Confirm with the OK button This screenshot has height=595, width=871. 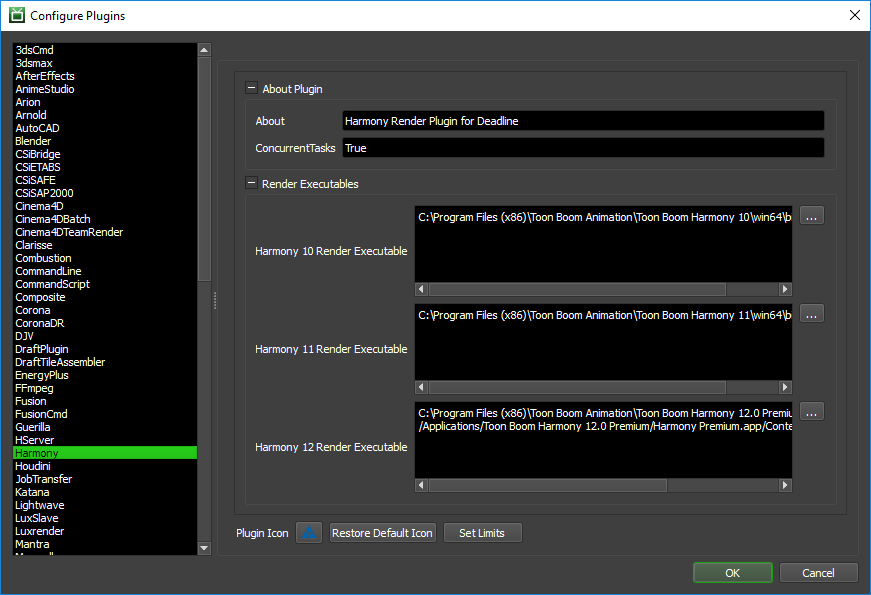click(732, 573)
